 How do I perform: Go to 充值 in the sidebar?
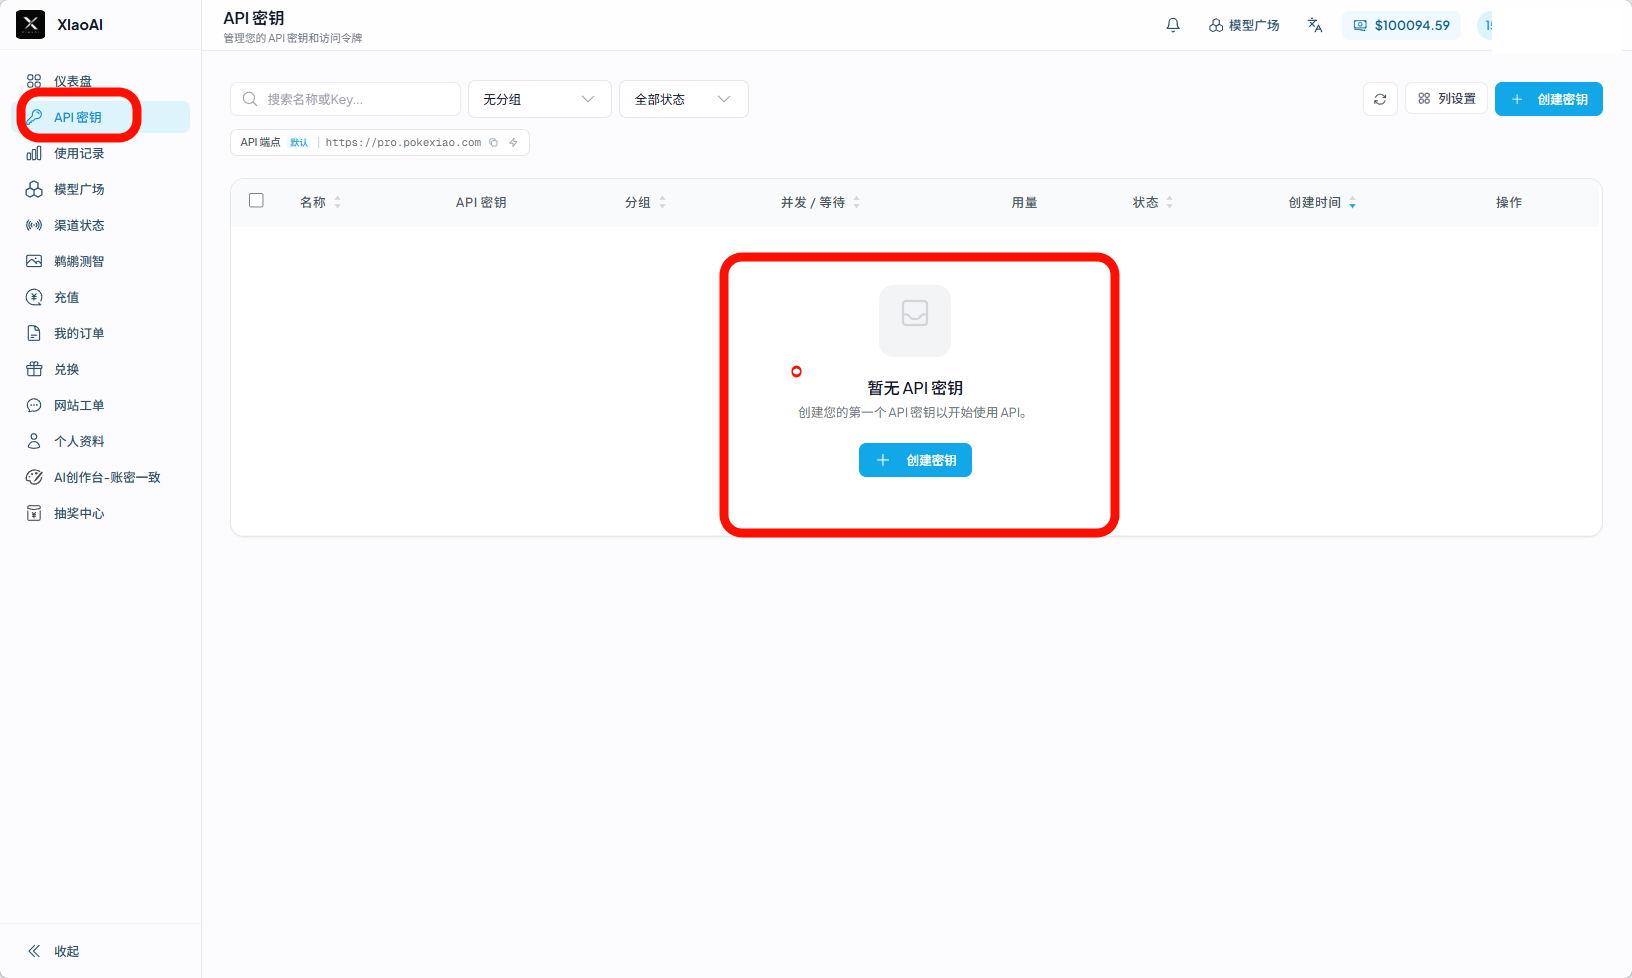coord(100,297)
